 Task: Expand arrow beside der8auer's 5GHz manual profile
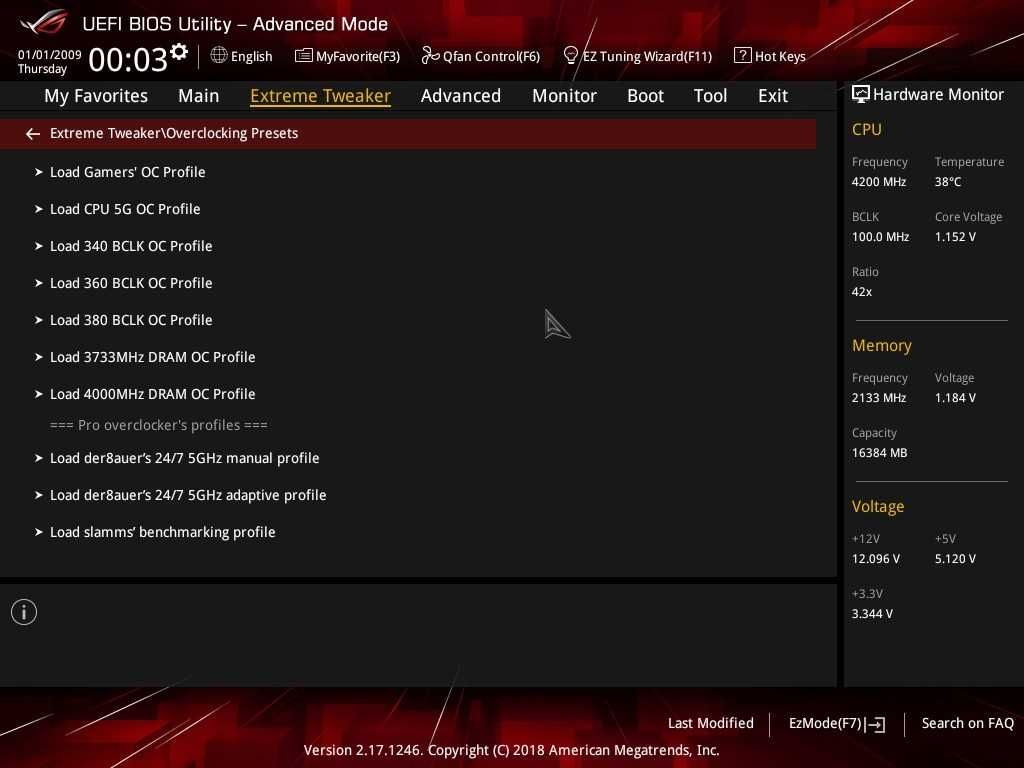(39, 458)
